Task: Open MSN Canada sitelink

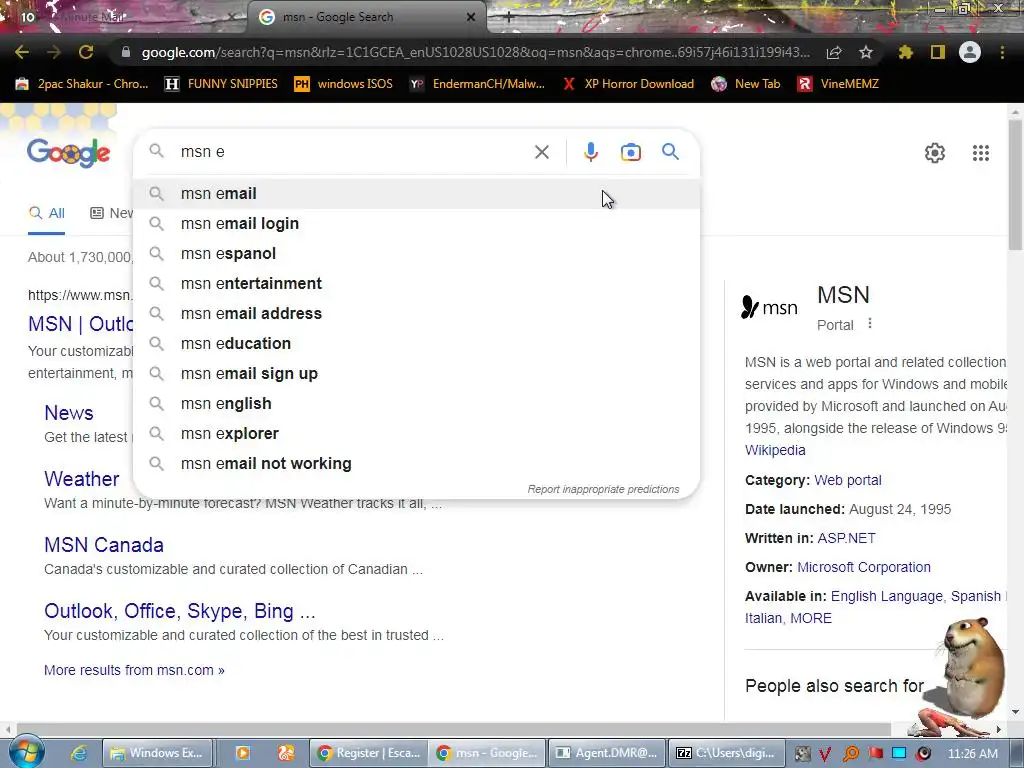Action: coord(104,545)
